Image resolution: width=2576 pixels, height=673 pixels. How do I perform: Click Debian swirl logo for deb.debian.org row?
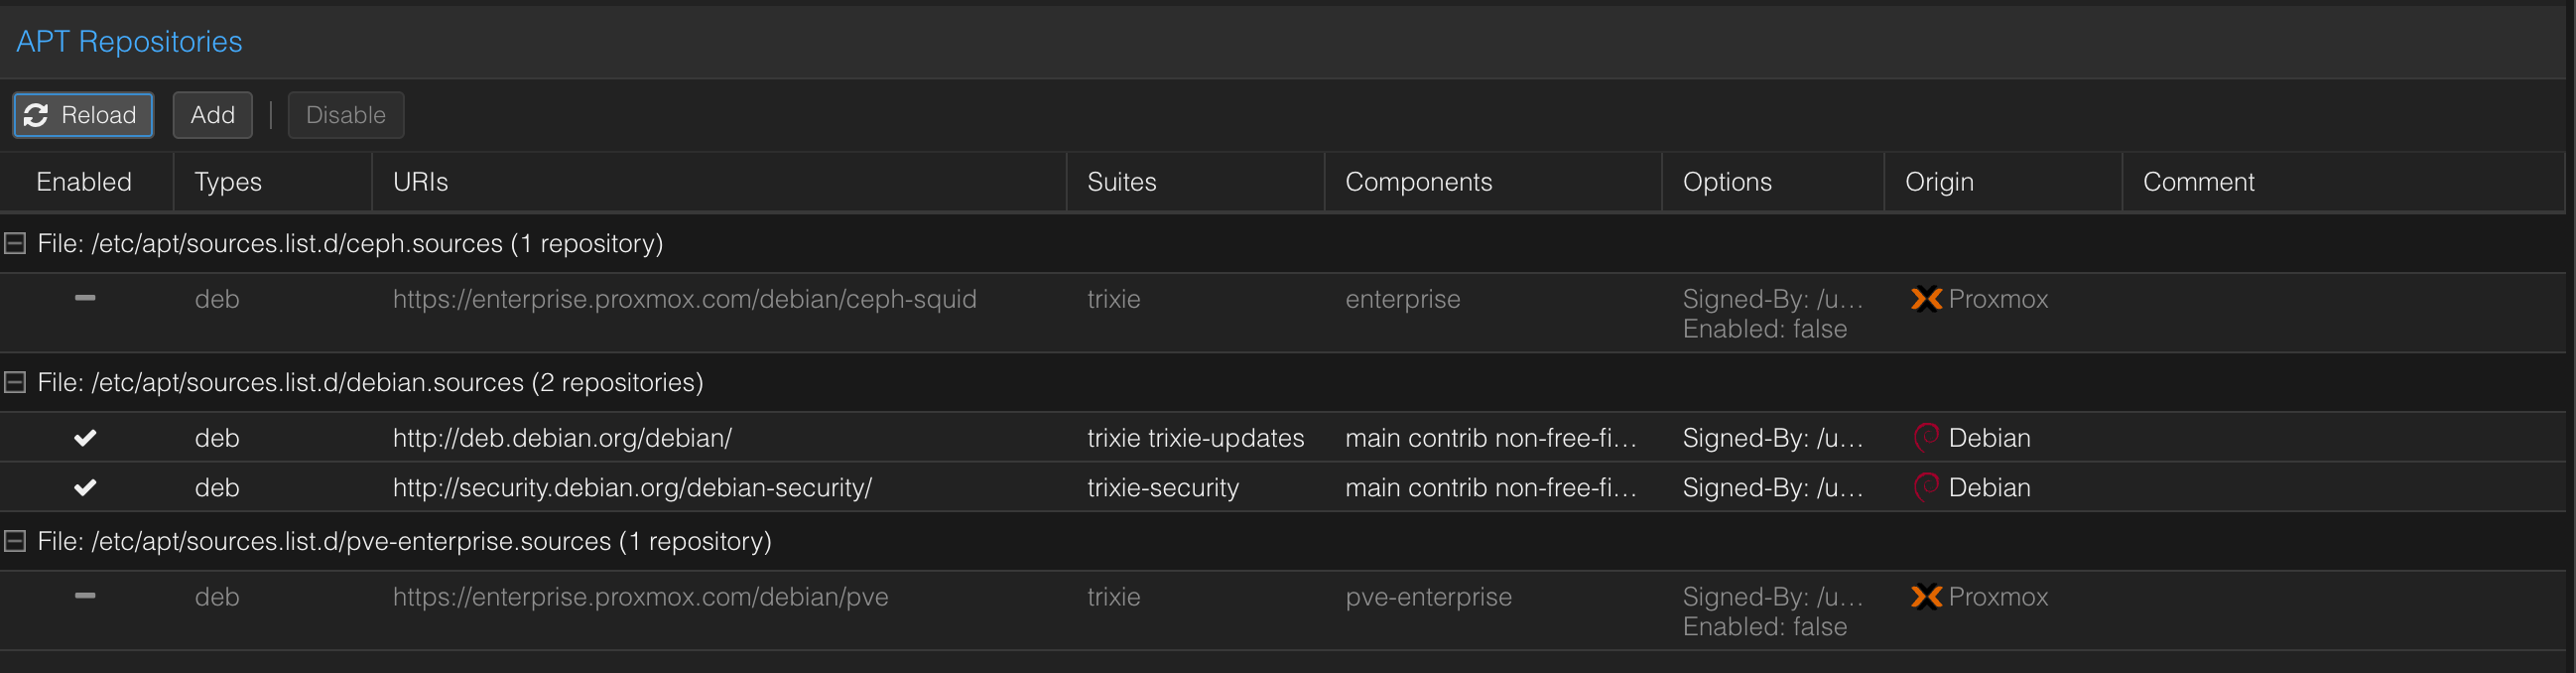(1925, 438)
